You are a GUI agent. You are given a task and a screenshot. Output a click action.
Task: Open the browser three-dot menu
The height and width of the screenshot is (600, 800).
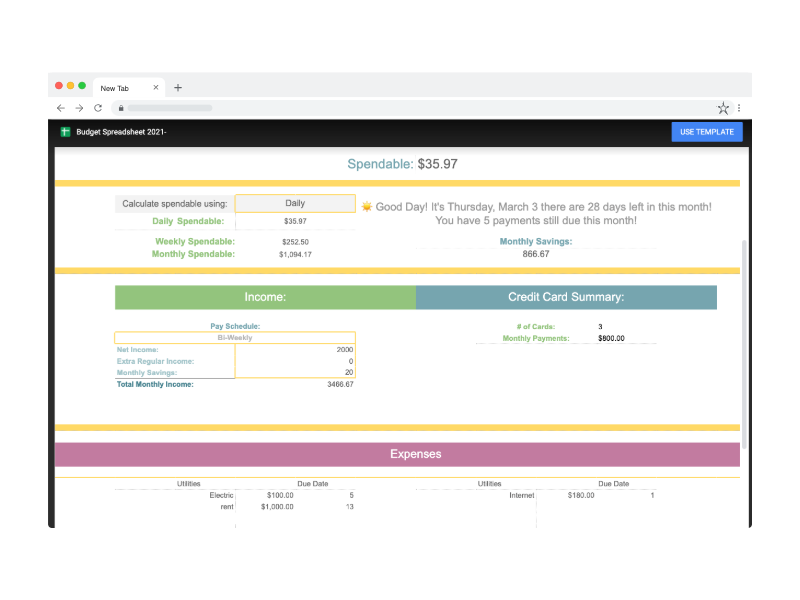click(x=739, y=108)
